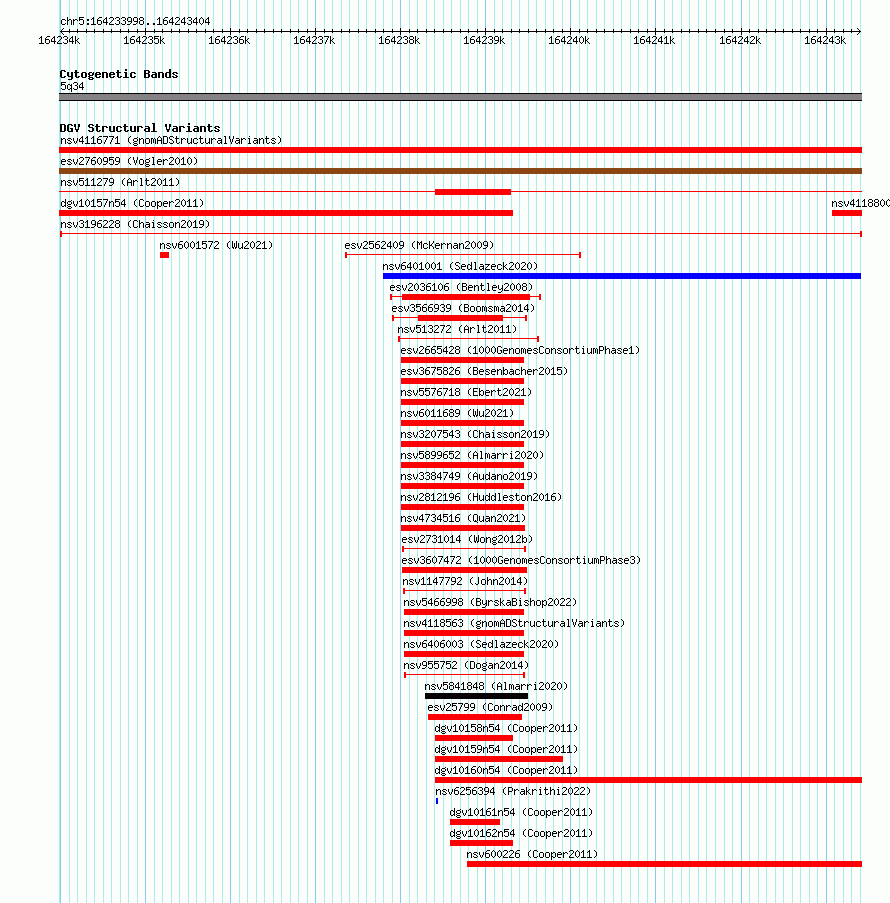Open nsv955752 Dogan2014 variant
This screenshot has height=903, width=890.
tap(466, 666)
